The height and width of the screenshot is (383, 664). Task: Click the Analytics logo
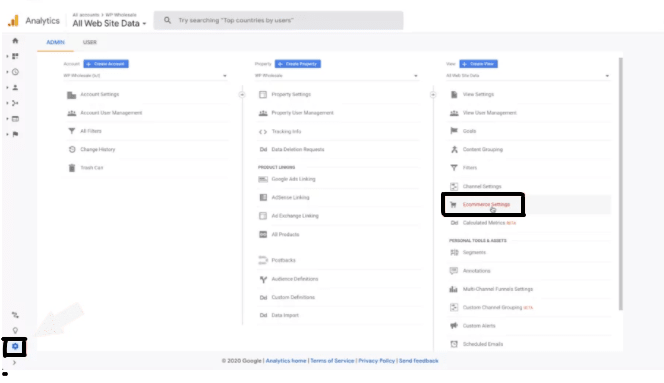click(14, 20)
